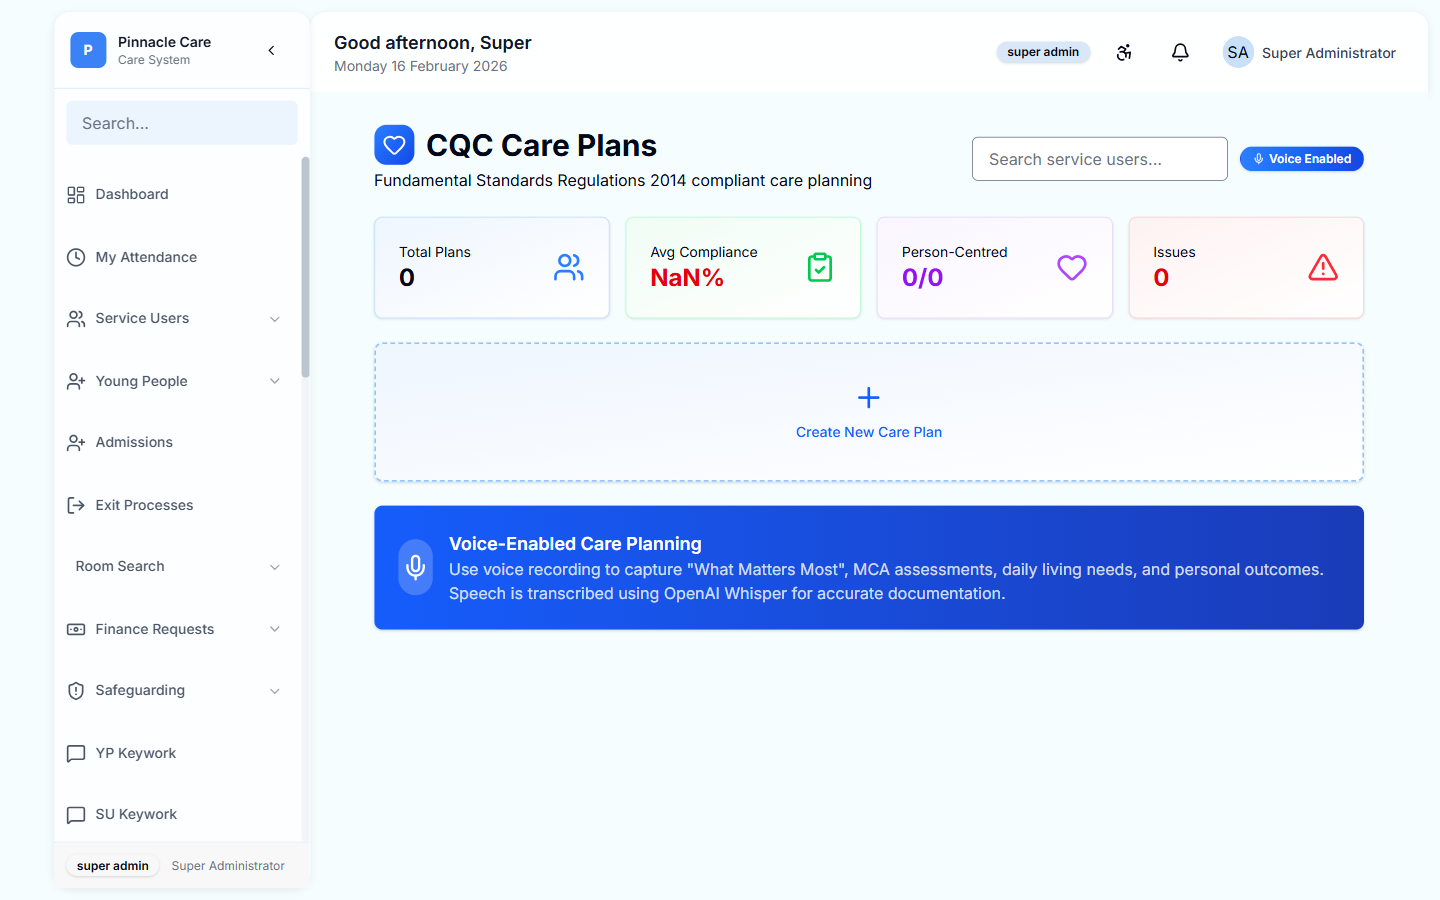Open the notifications bell
This screenshot has height=900, width=1440.
point(1180,52)
